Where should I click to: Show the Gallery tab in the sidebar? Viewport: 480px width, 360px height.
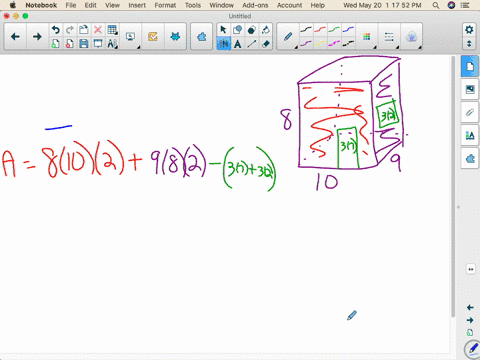click(x=470, y=89)
